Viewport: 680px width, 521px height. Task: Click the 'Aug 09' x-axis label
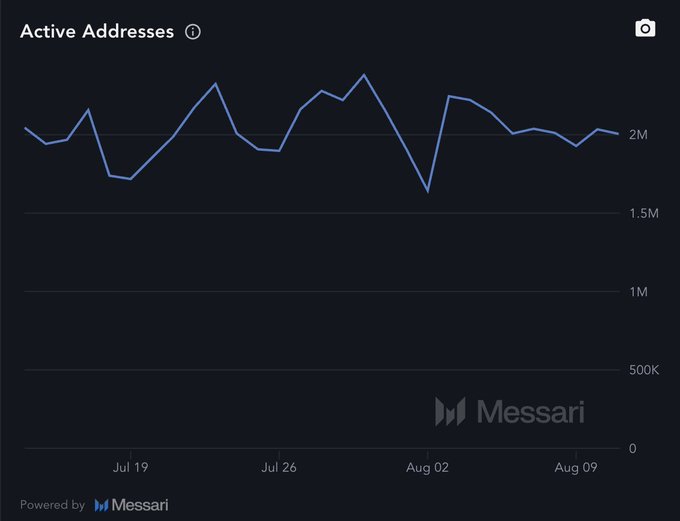(576, 467)
